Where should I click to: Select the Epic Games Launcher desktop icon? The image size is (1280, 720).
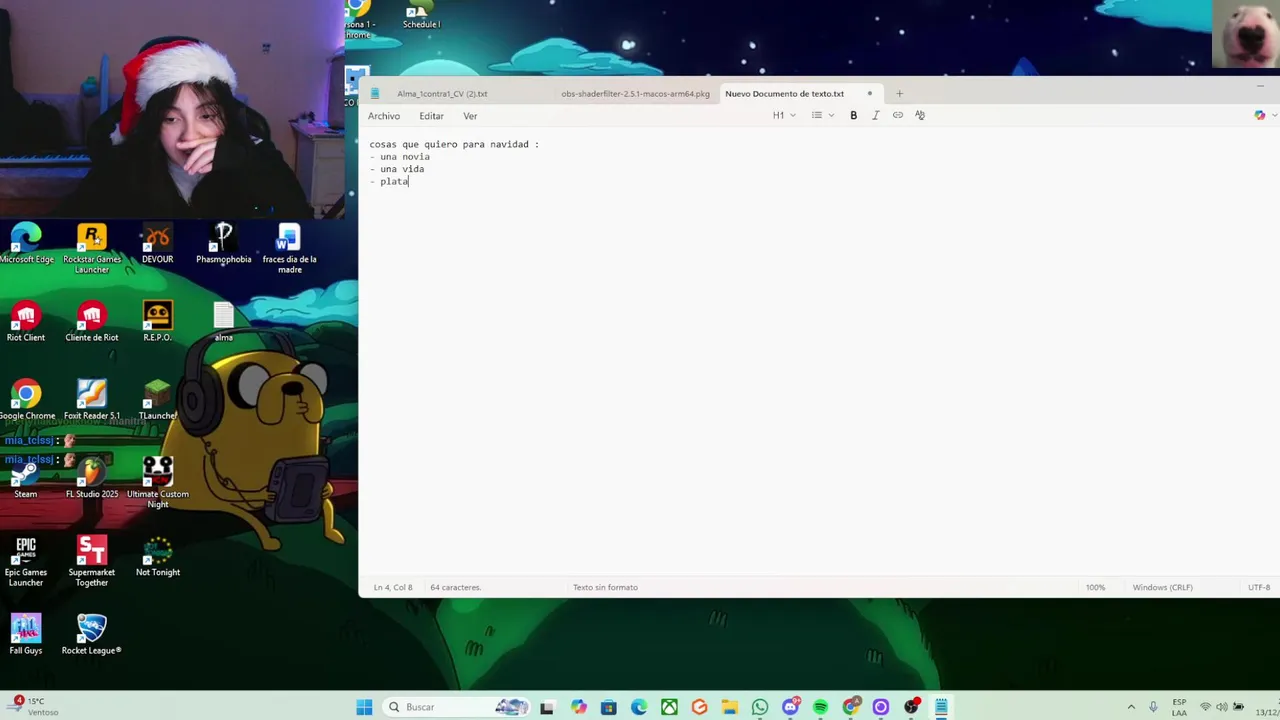click(26, 561)
